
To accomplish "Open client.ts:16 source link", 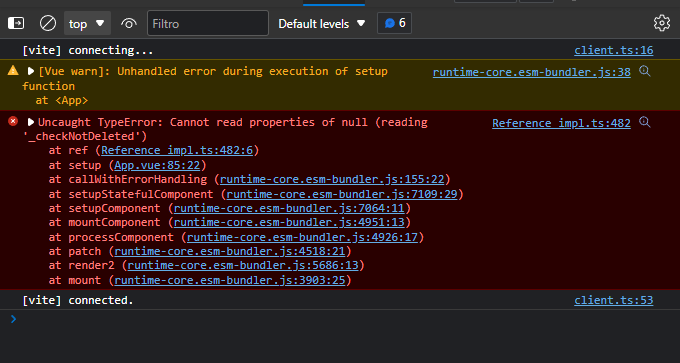I will (614, 50).
